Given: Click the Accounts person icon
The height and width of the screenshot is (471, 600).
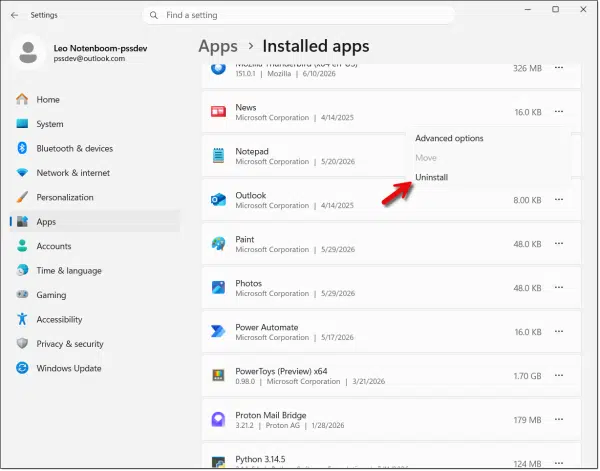Looking at the screenshot, I should pos(22,246).
